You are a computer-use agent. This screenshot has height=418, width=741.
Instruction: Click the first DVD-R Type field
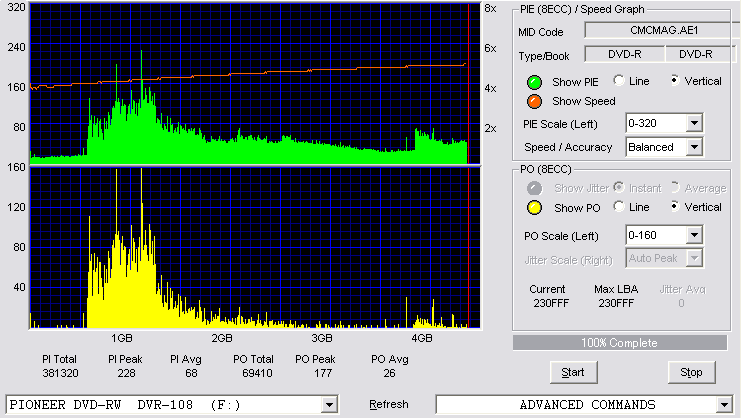point(624,54)
